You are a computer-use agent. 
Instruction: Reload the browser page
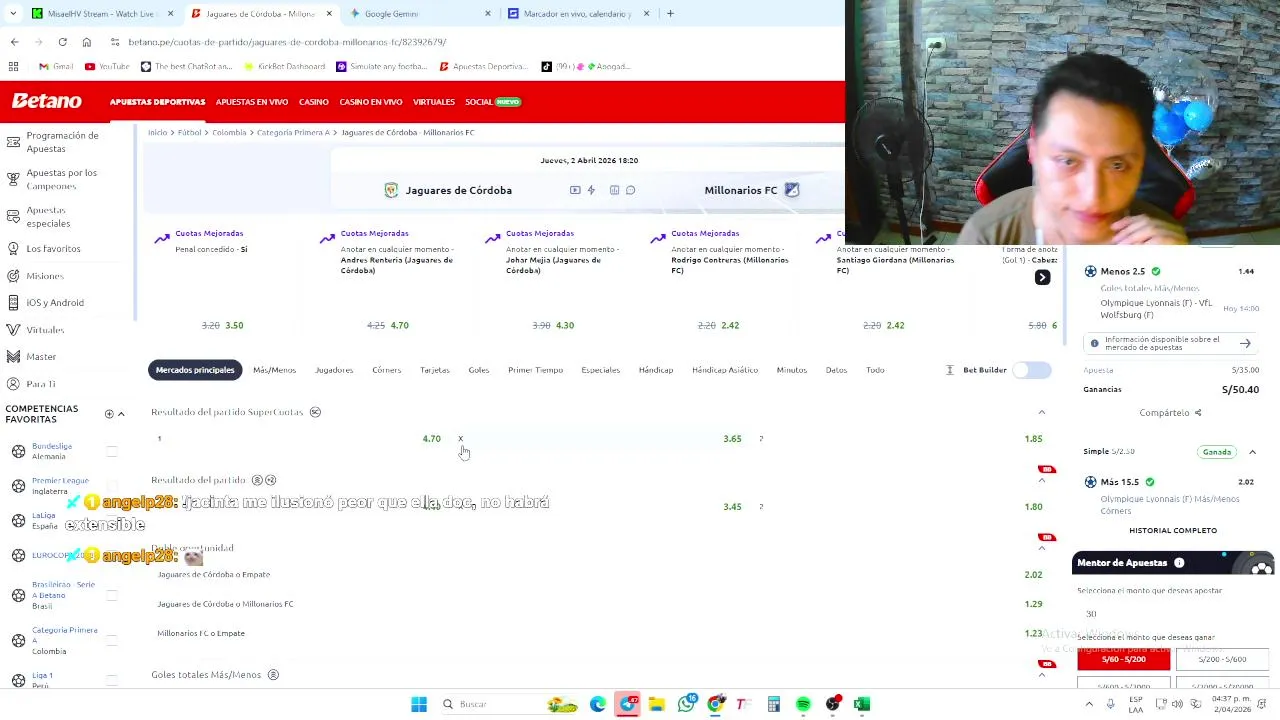tap(62, 42)
